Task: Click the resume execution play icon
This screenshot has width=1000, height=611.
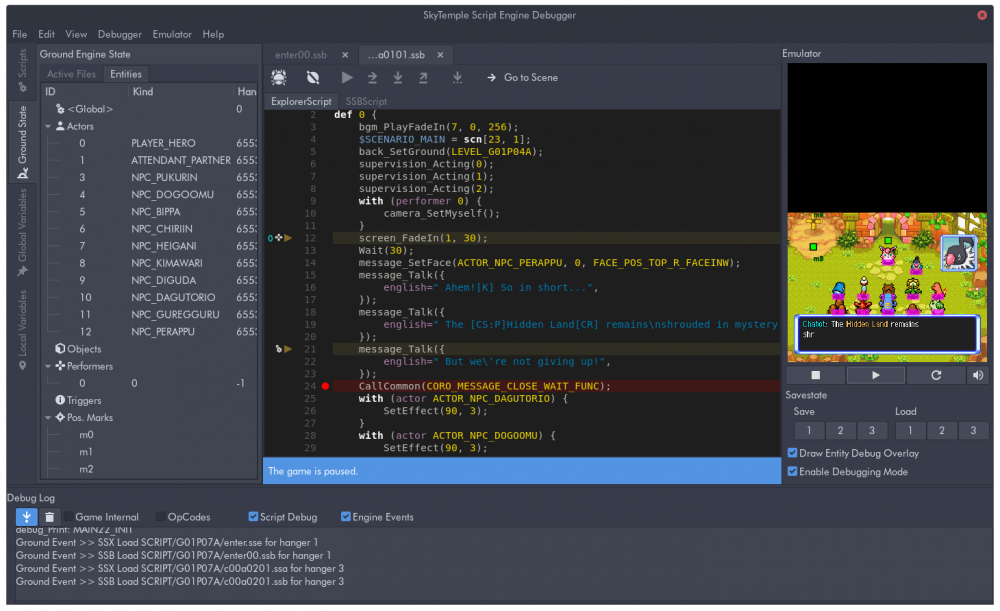Action: click(345, 77)
